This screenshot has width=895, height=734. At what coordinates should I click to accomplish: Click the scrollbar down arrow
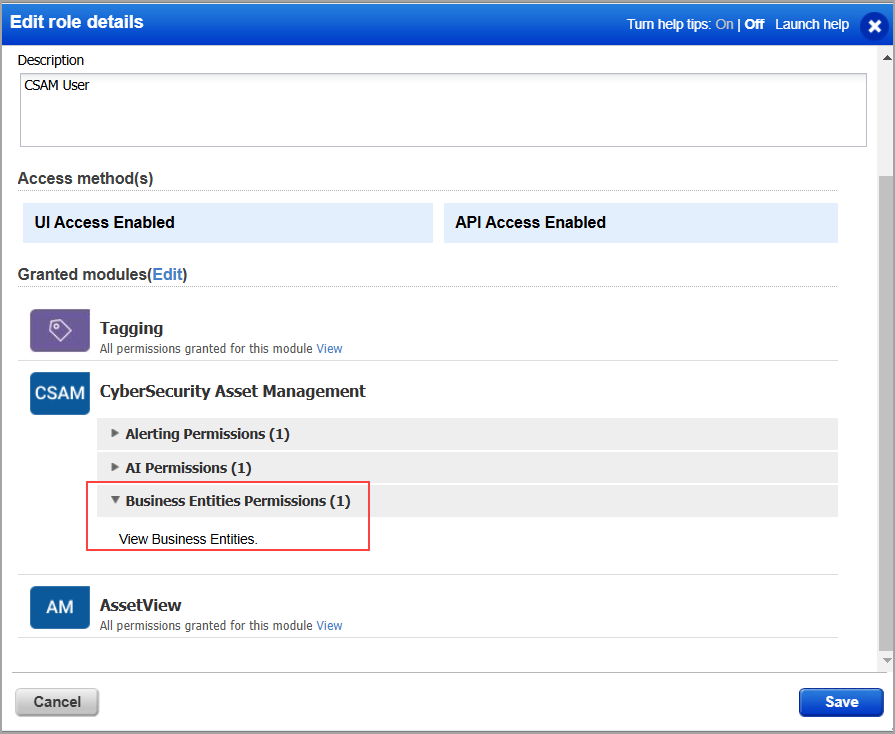[887, 660]
